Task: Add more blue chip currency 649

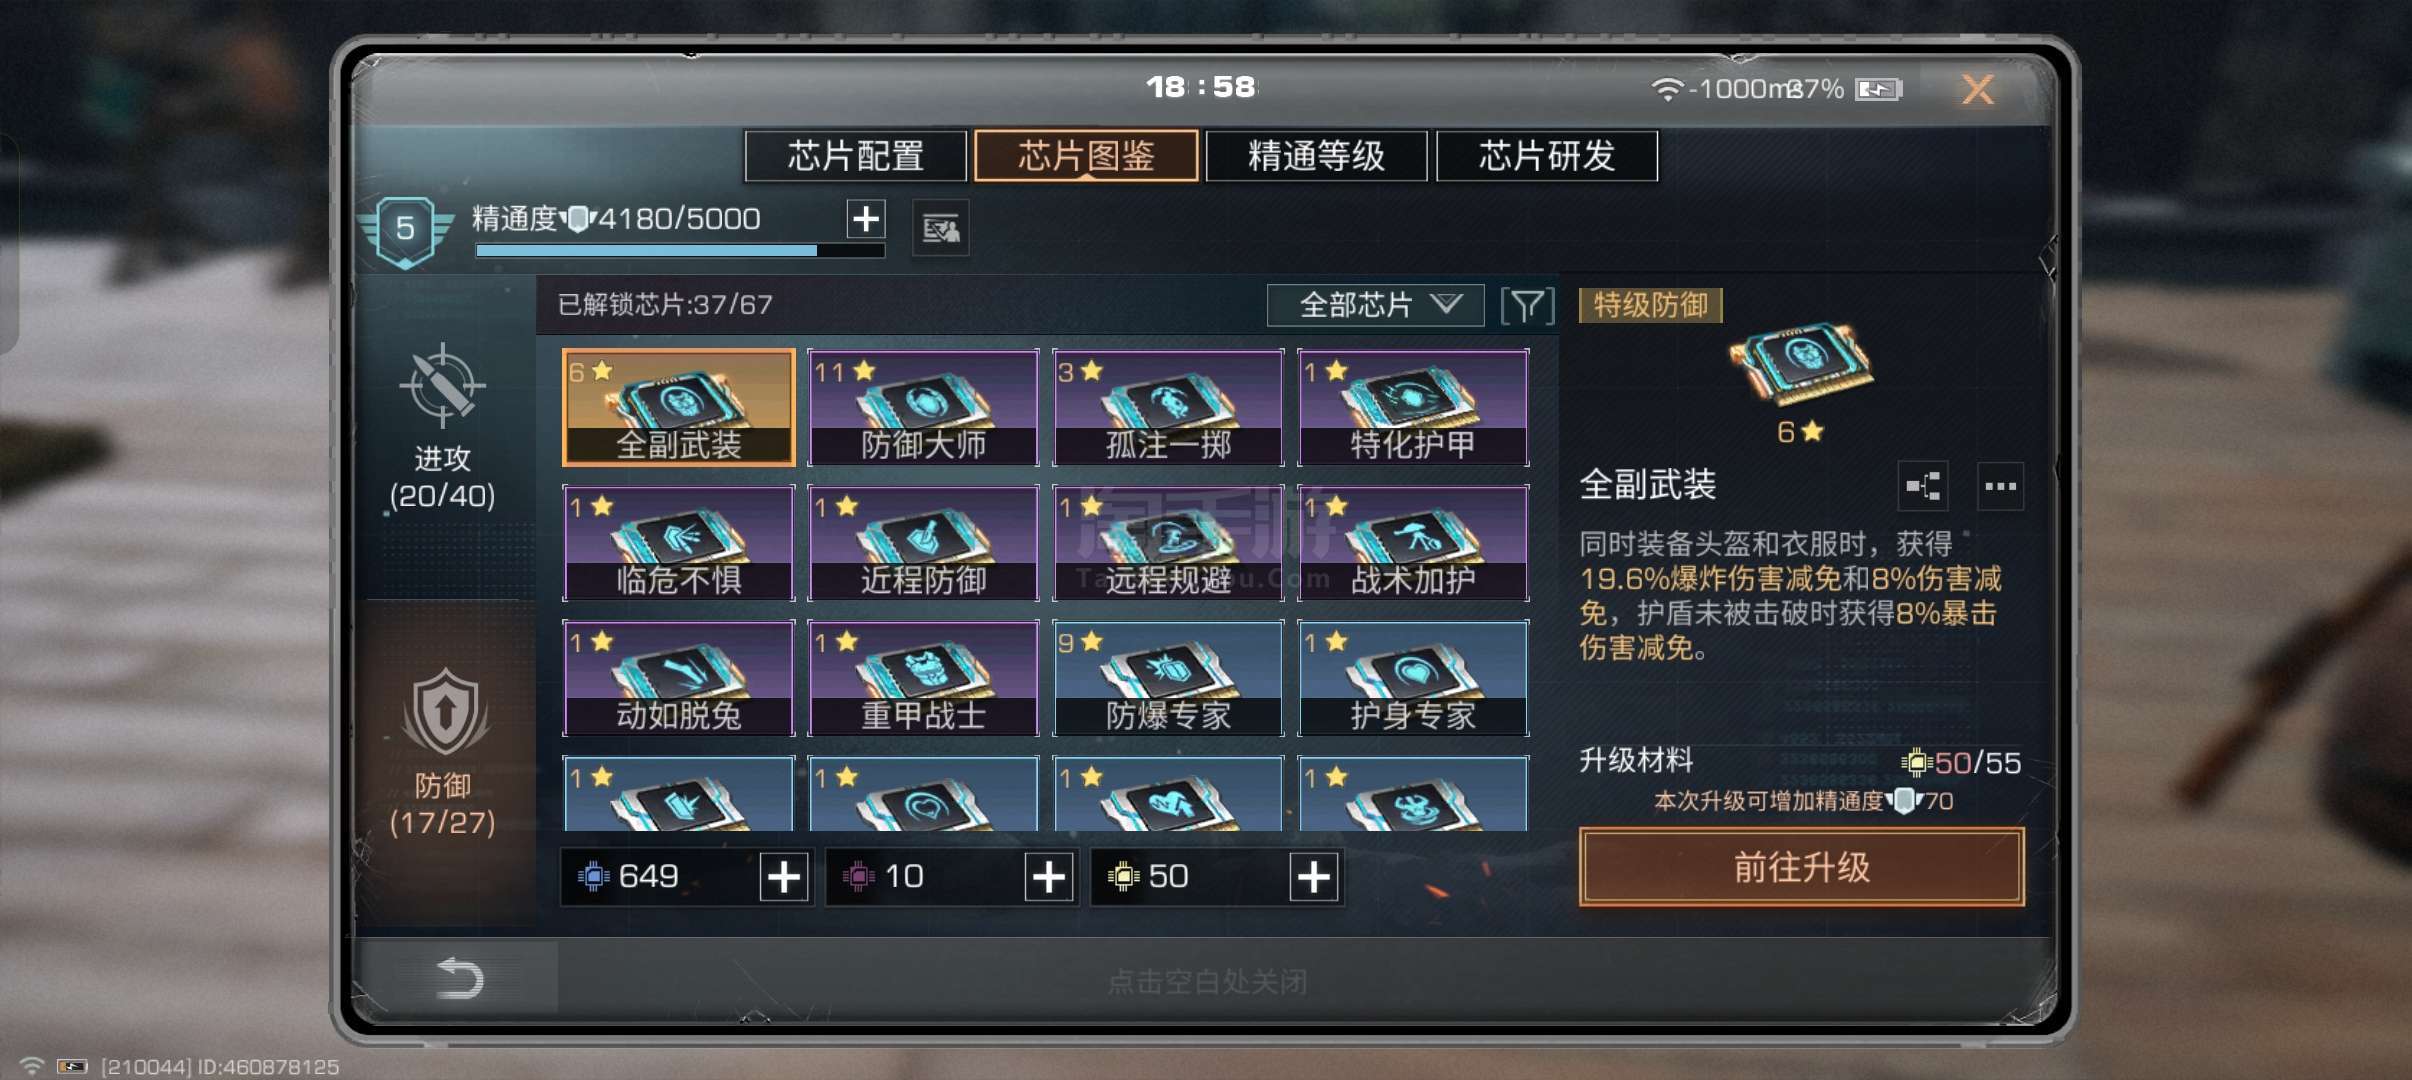Action: (783, 877)
